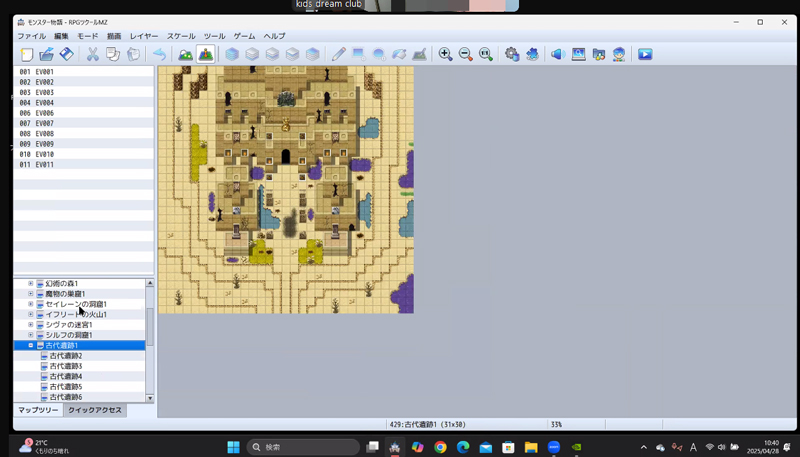Select the 古代遺跡3 map
This screenshot has height=457, width=800.
point(66,366)
